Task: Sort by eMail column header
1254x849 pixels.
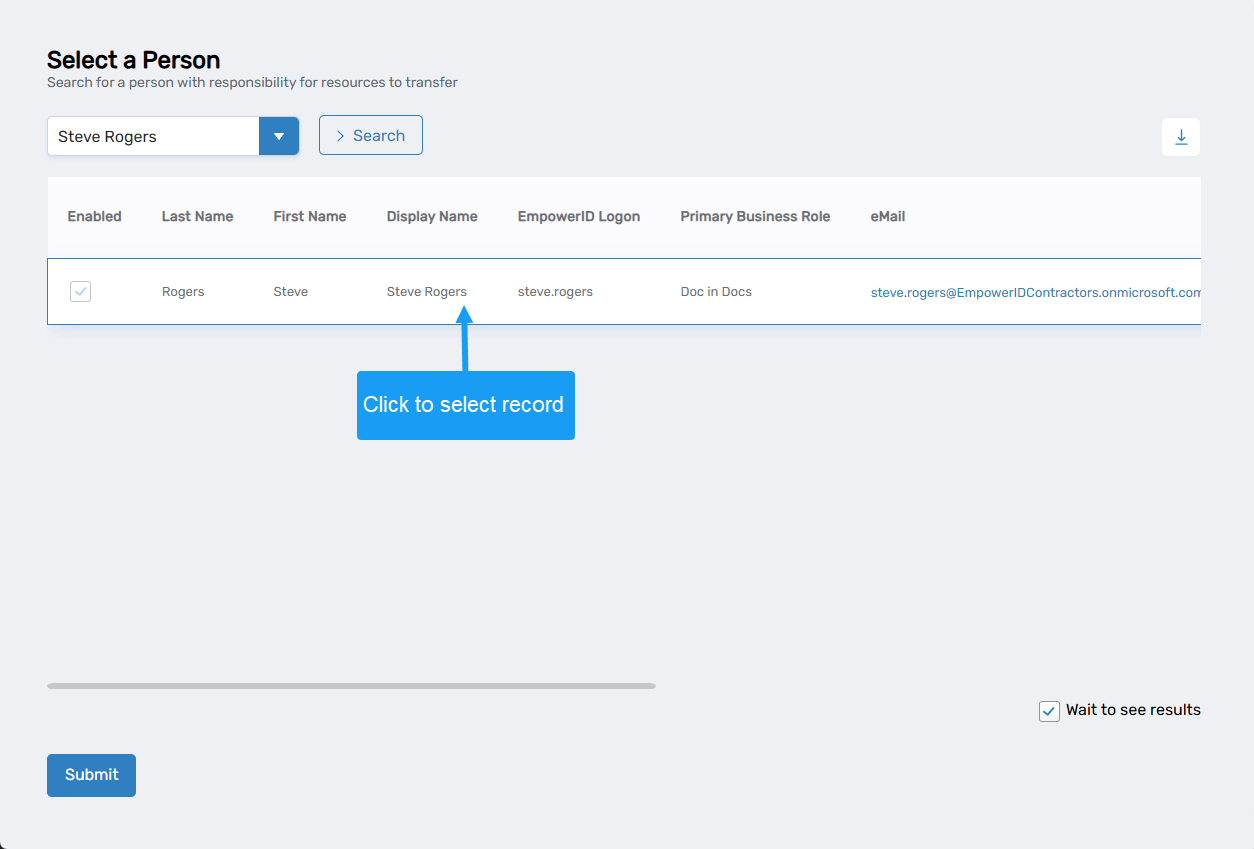Action: [x=887, y=216]
